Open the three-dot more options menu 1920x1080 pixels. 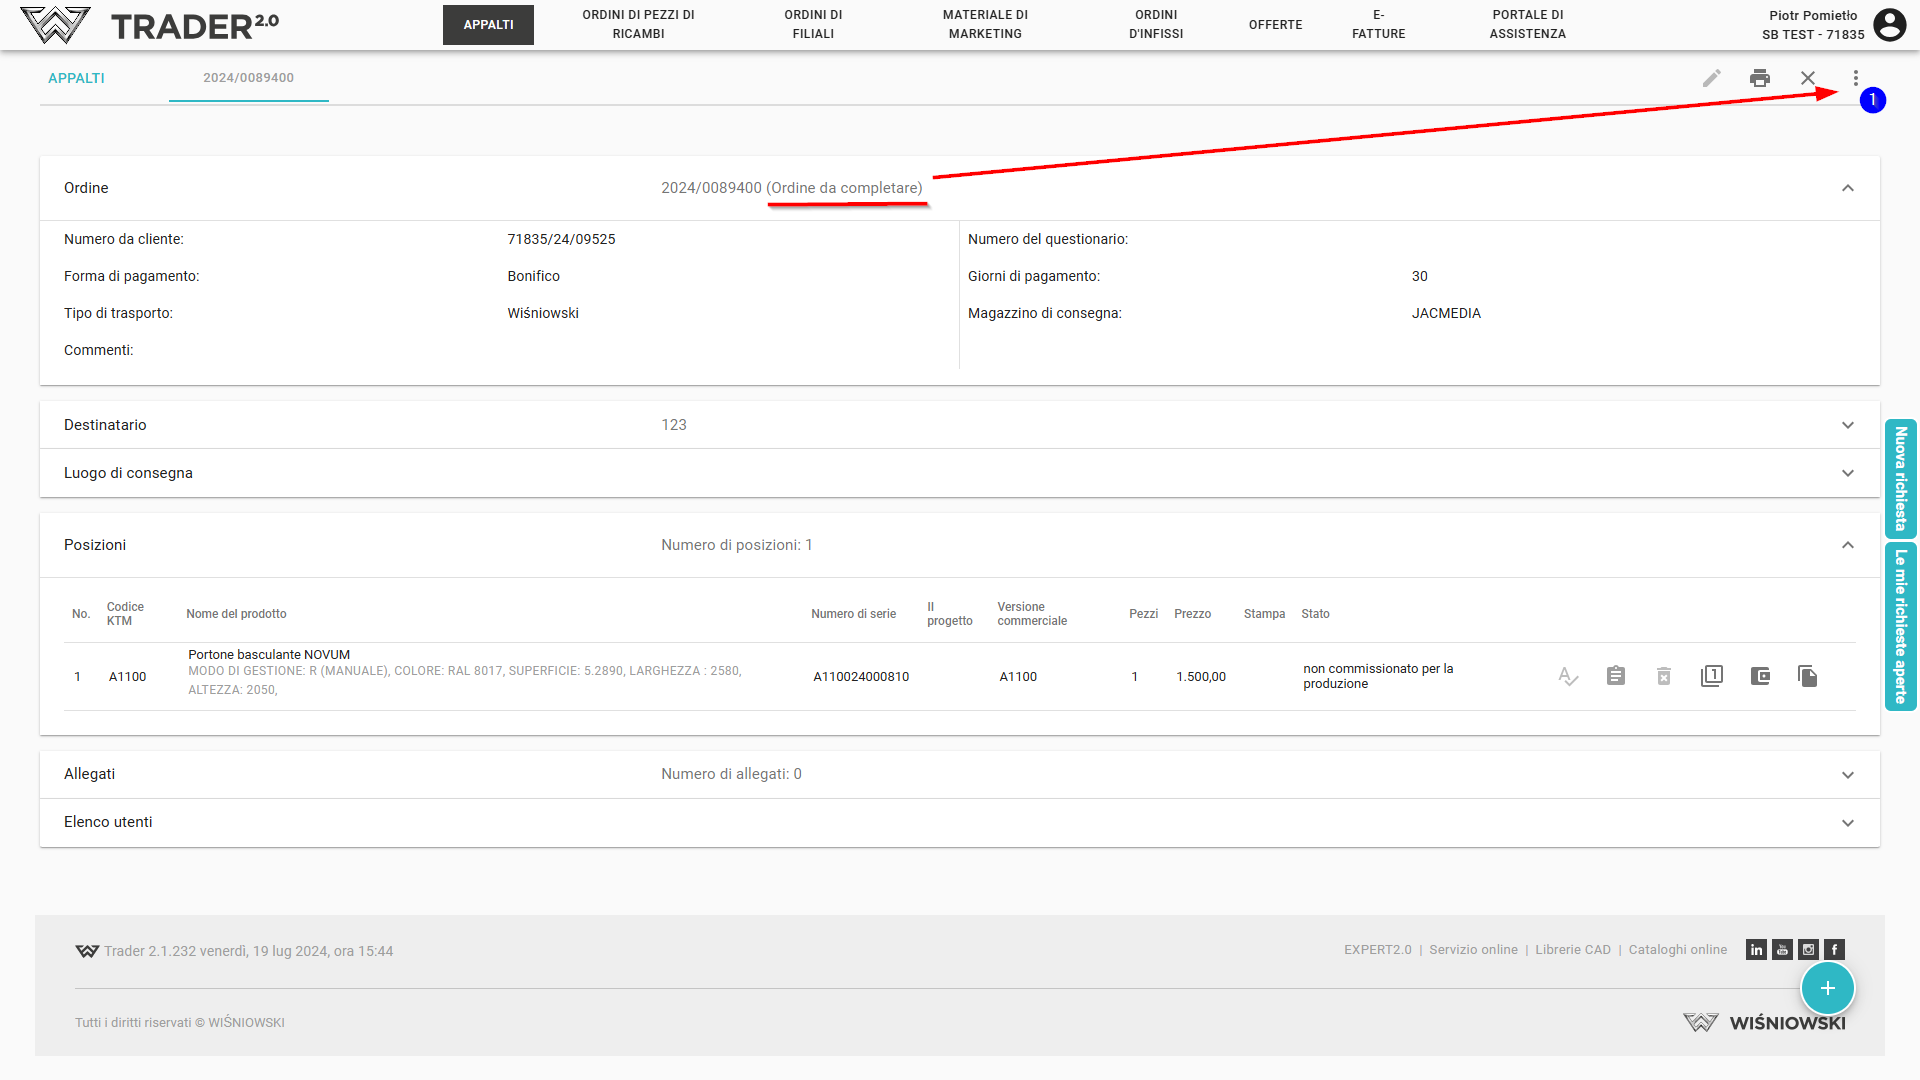coord(1856,78)
